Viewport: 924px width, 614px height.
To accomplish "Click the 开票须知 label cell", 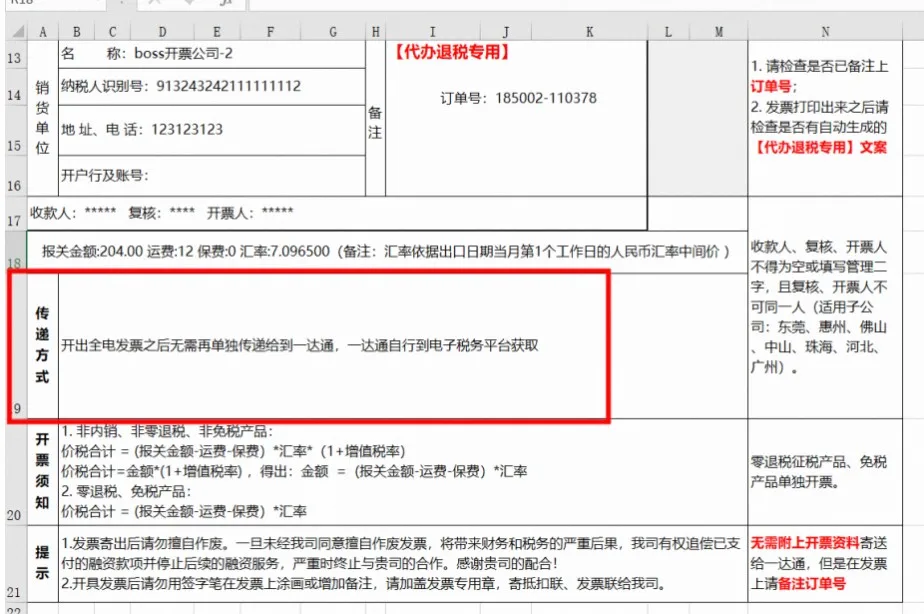I will [42, 472].
